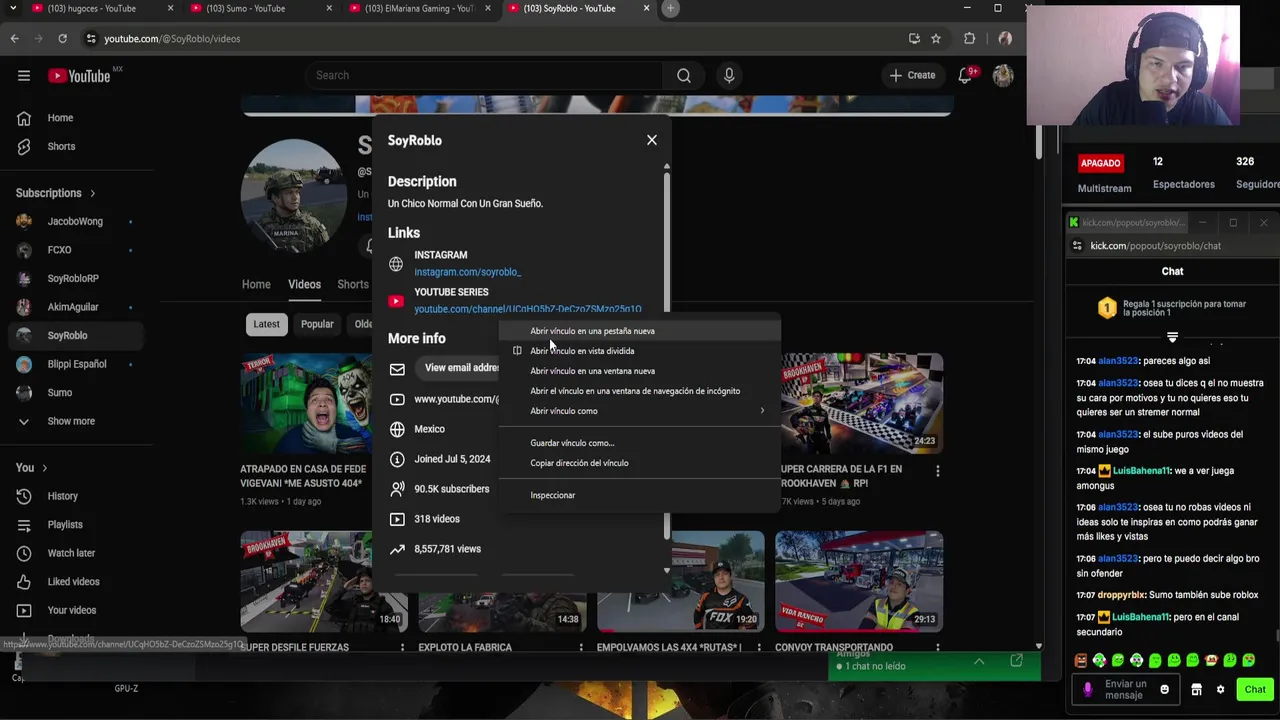Open Watch later in sidebar
The width and height of the screenshot is (1280, 720).
71,553
